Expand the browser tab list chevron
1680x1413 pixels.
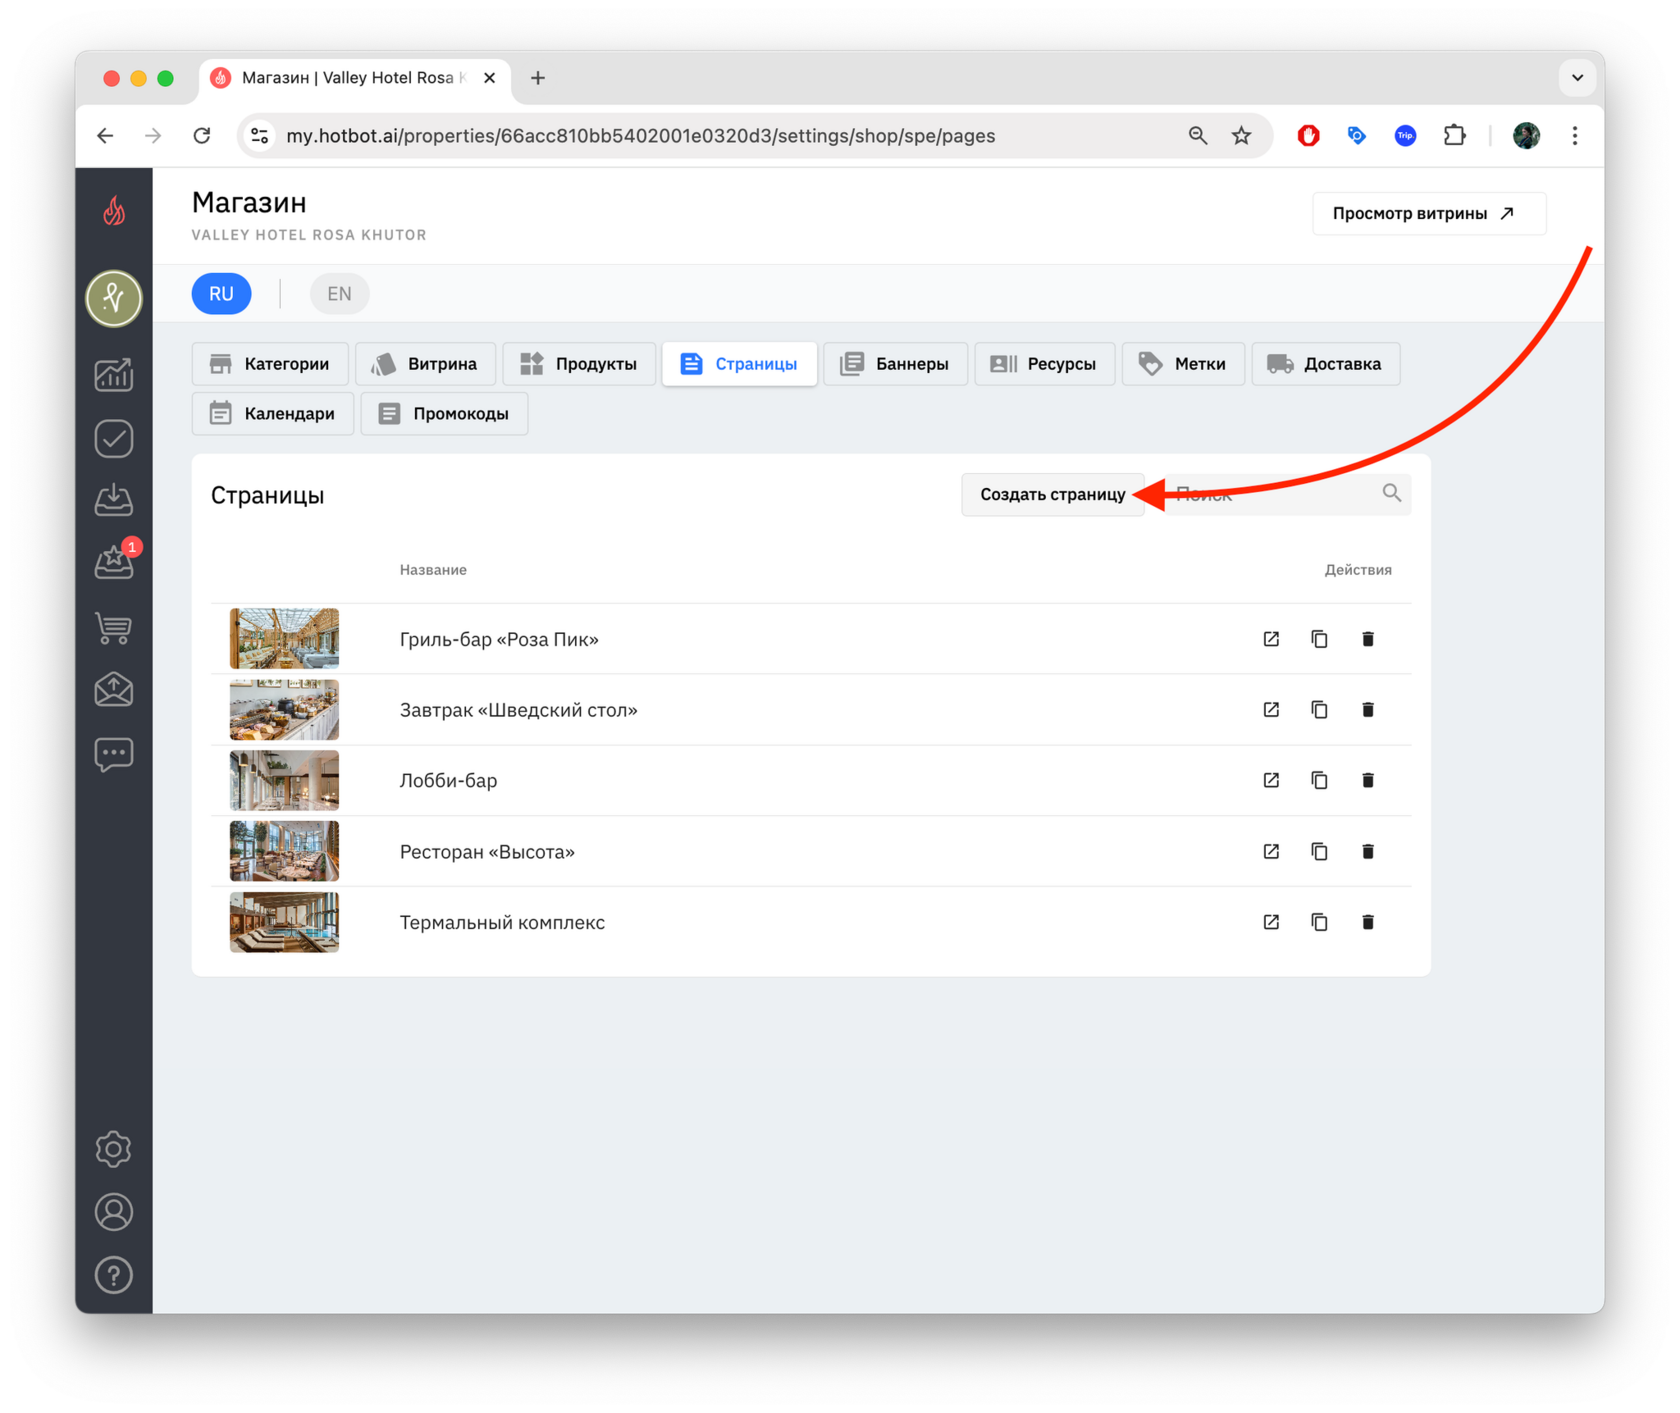click(x=1577, y=78)
